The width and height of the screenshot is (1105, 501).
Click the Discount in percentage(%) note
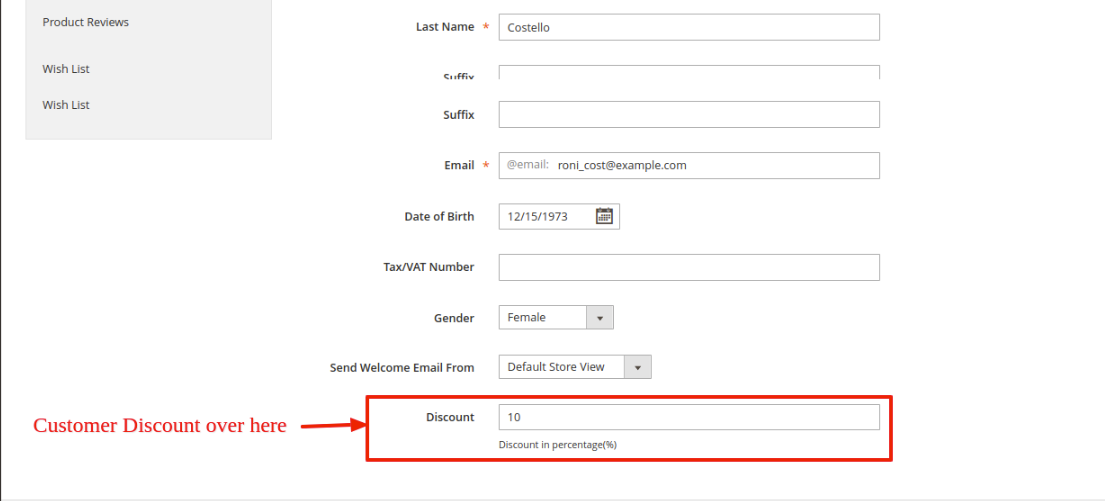click(x=557, y=445)
